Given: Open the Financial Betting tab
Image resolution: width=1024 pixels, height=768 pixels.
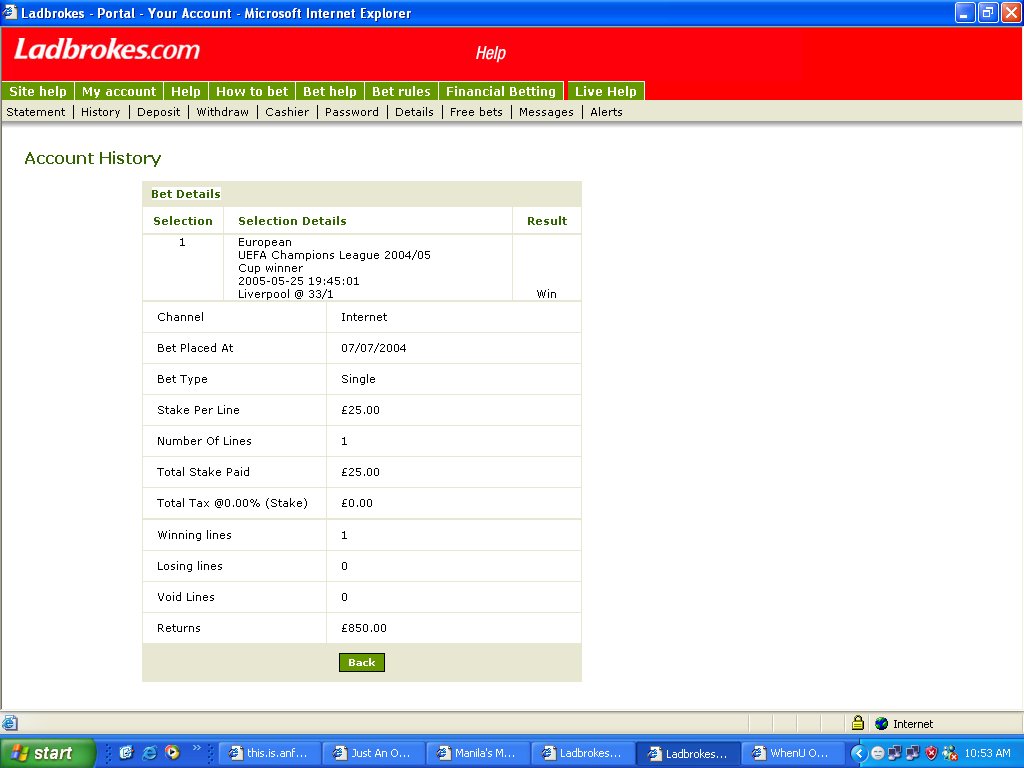Looking at the screenshot, I should (501, 91).
